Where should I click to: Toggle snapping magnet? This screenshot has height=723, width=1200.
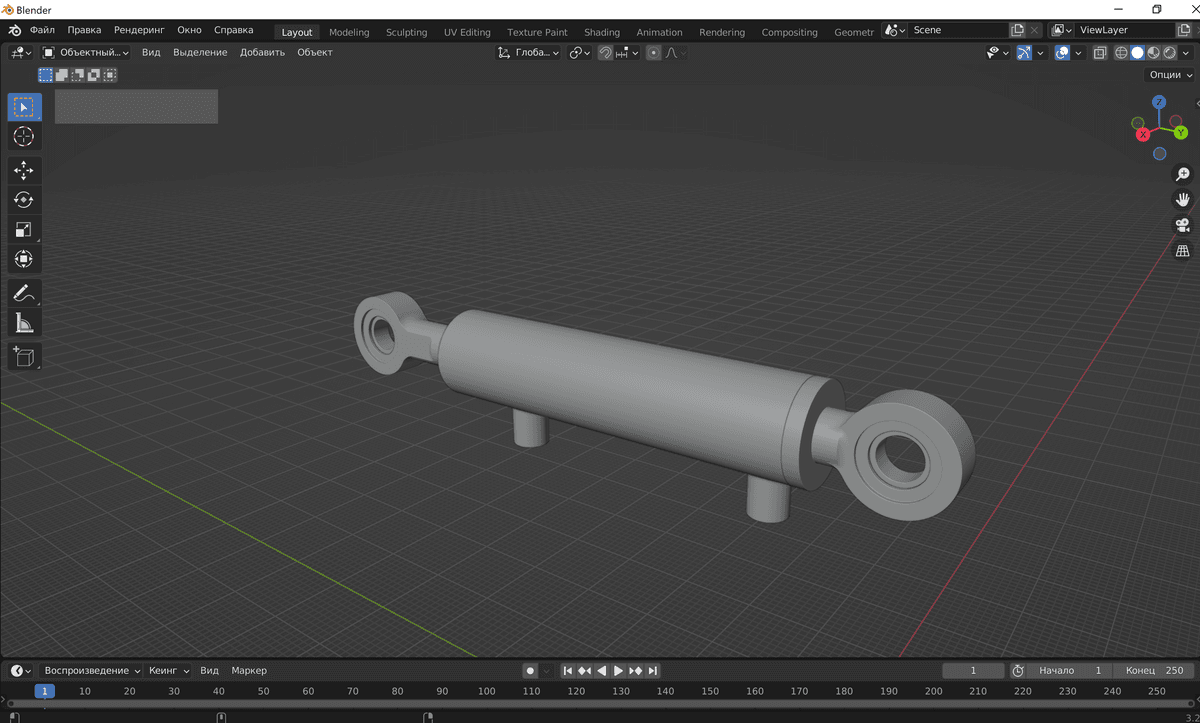605,52
